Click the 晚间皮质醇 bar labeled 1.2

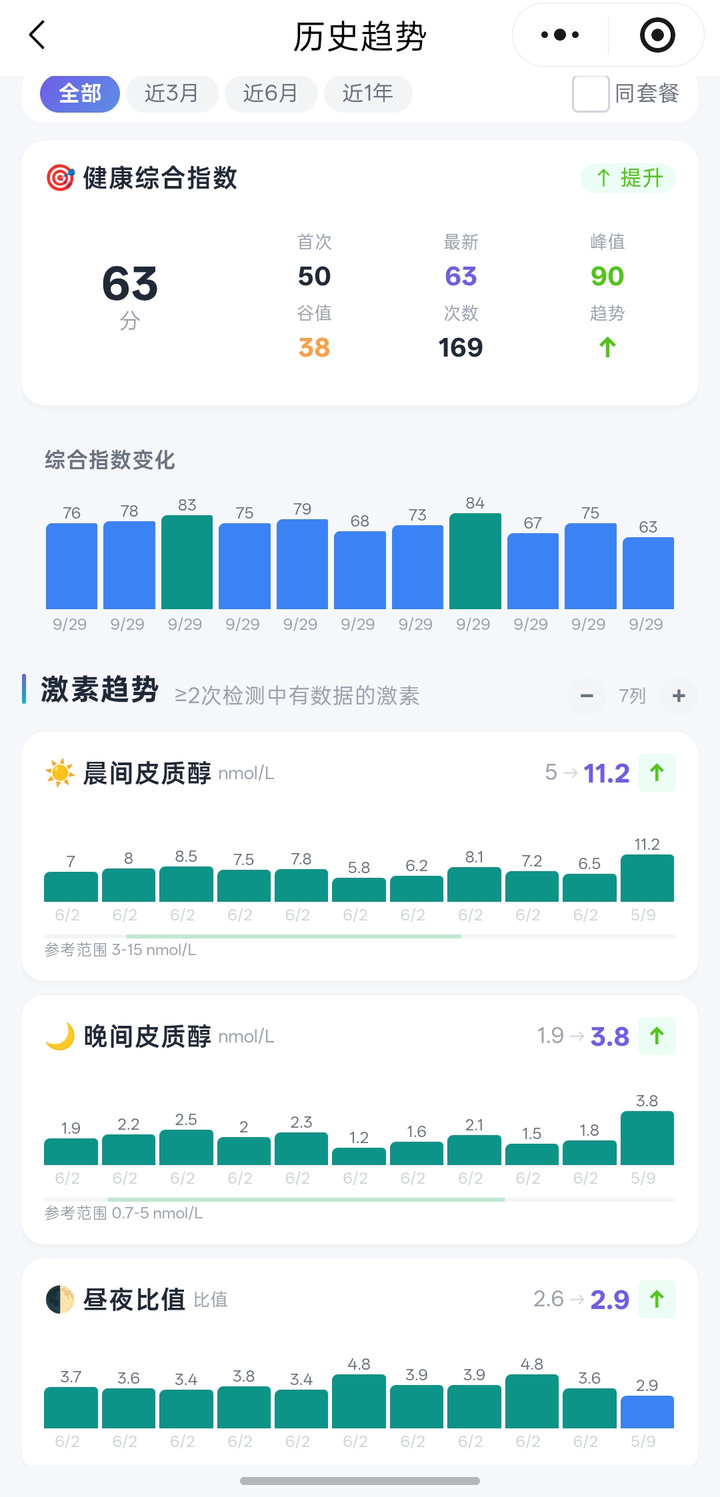point(359,1156)
